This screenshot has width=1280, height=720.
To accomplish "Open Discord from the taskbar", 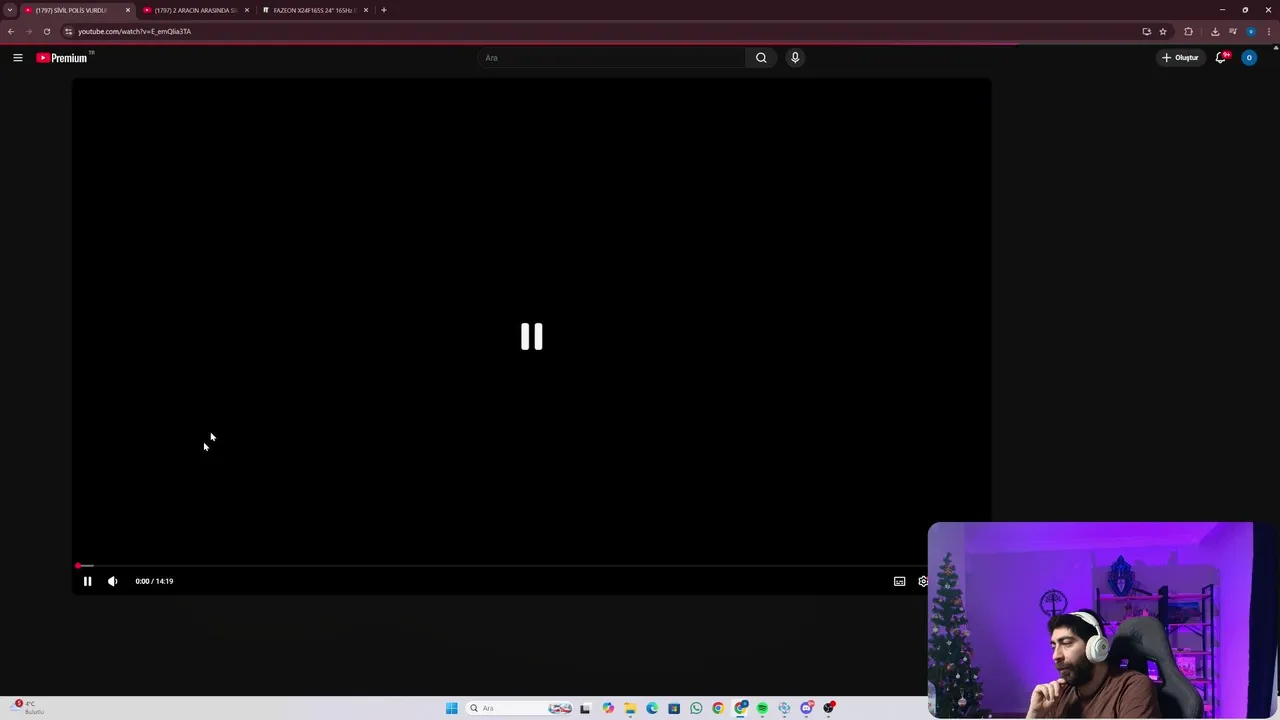I will [807, 708].
